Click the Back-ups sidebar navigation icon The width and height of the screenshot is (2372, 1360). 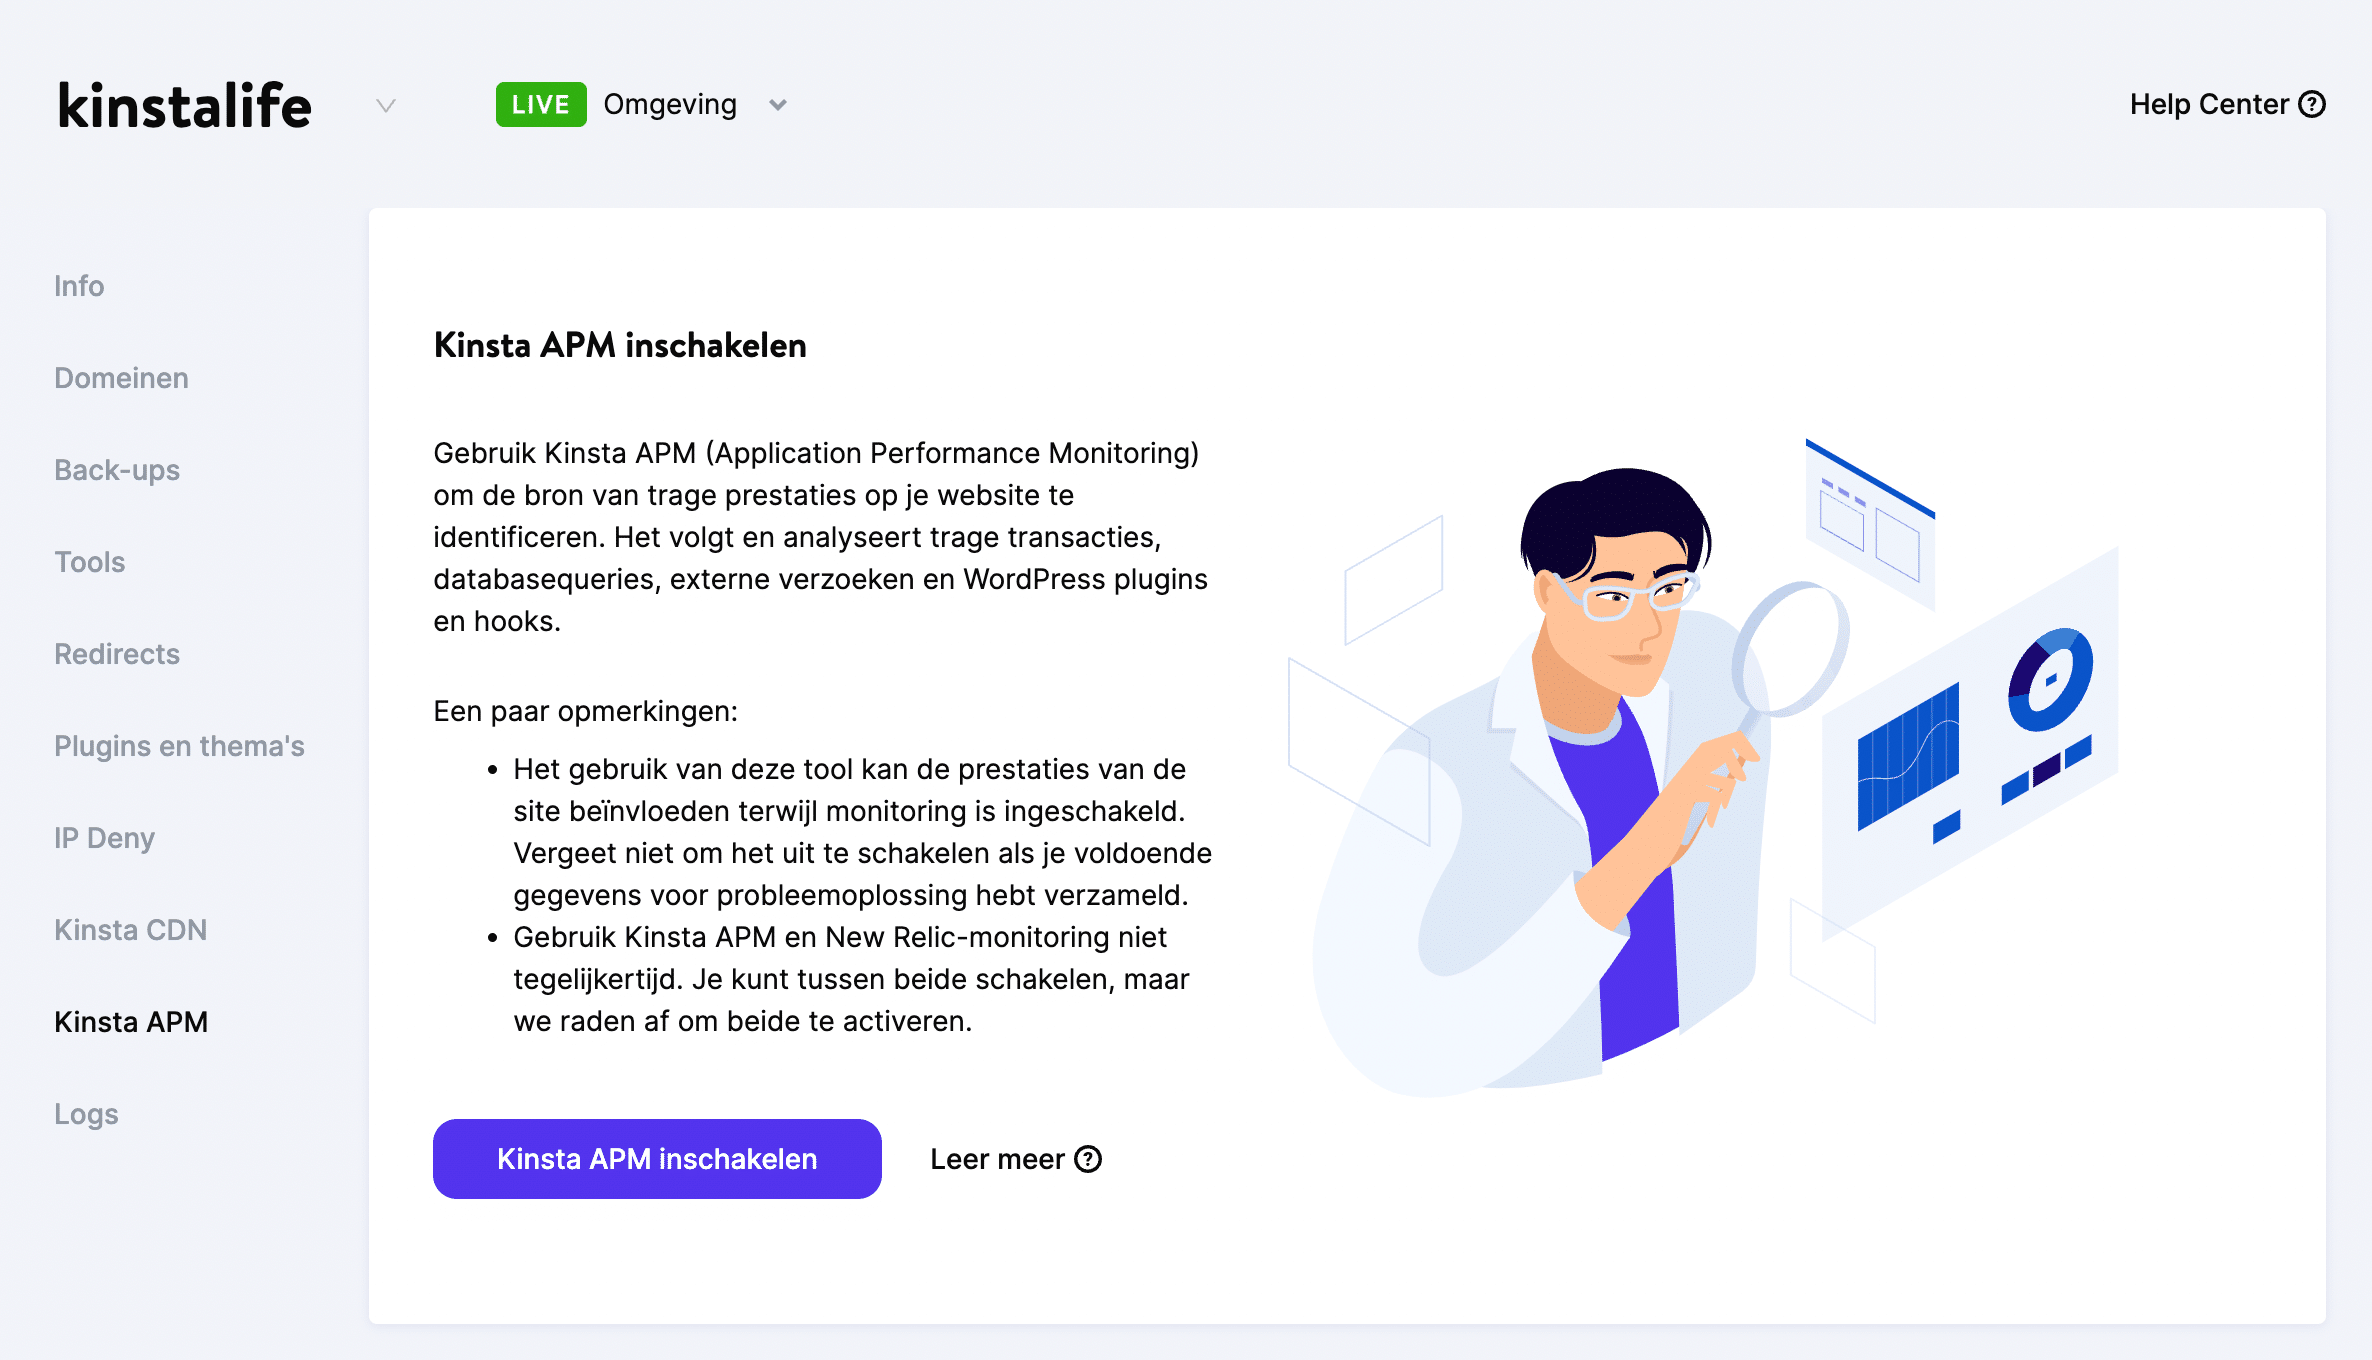[x=114, y=469]
